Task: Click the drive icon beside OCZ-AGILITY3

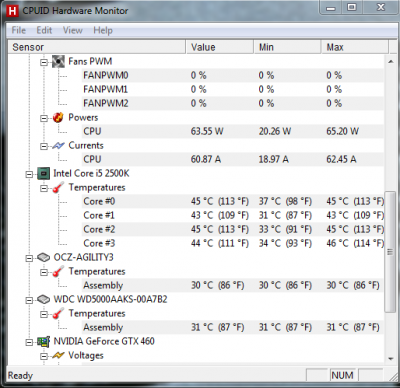Action: point(43,257)
